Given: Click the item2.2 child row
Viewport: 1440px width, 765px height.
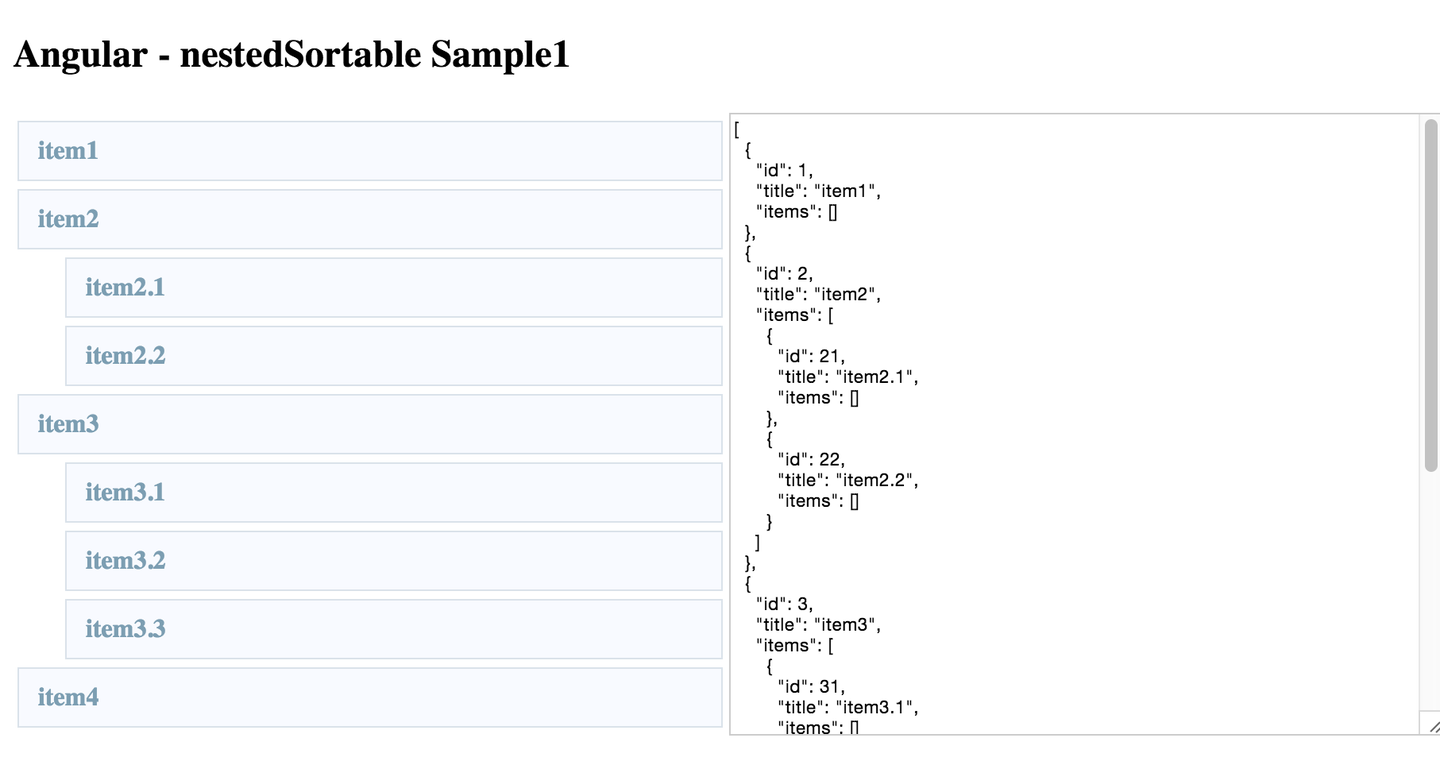Looking at the screenshot, I should (x=393, y=356).
